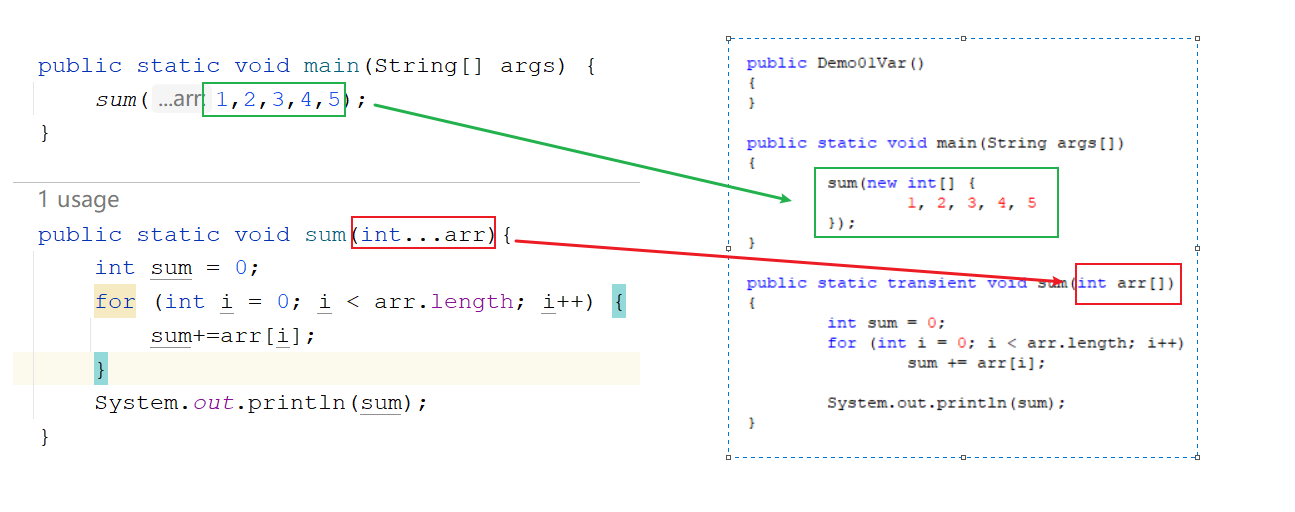Screen dimensions: 1295x512
Task: Click System.out.println(sum) in the left editor
Action: tap(261, 403)
